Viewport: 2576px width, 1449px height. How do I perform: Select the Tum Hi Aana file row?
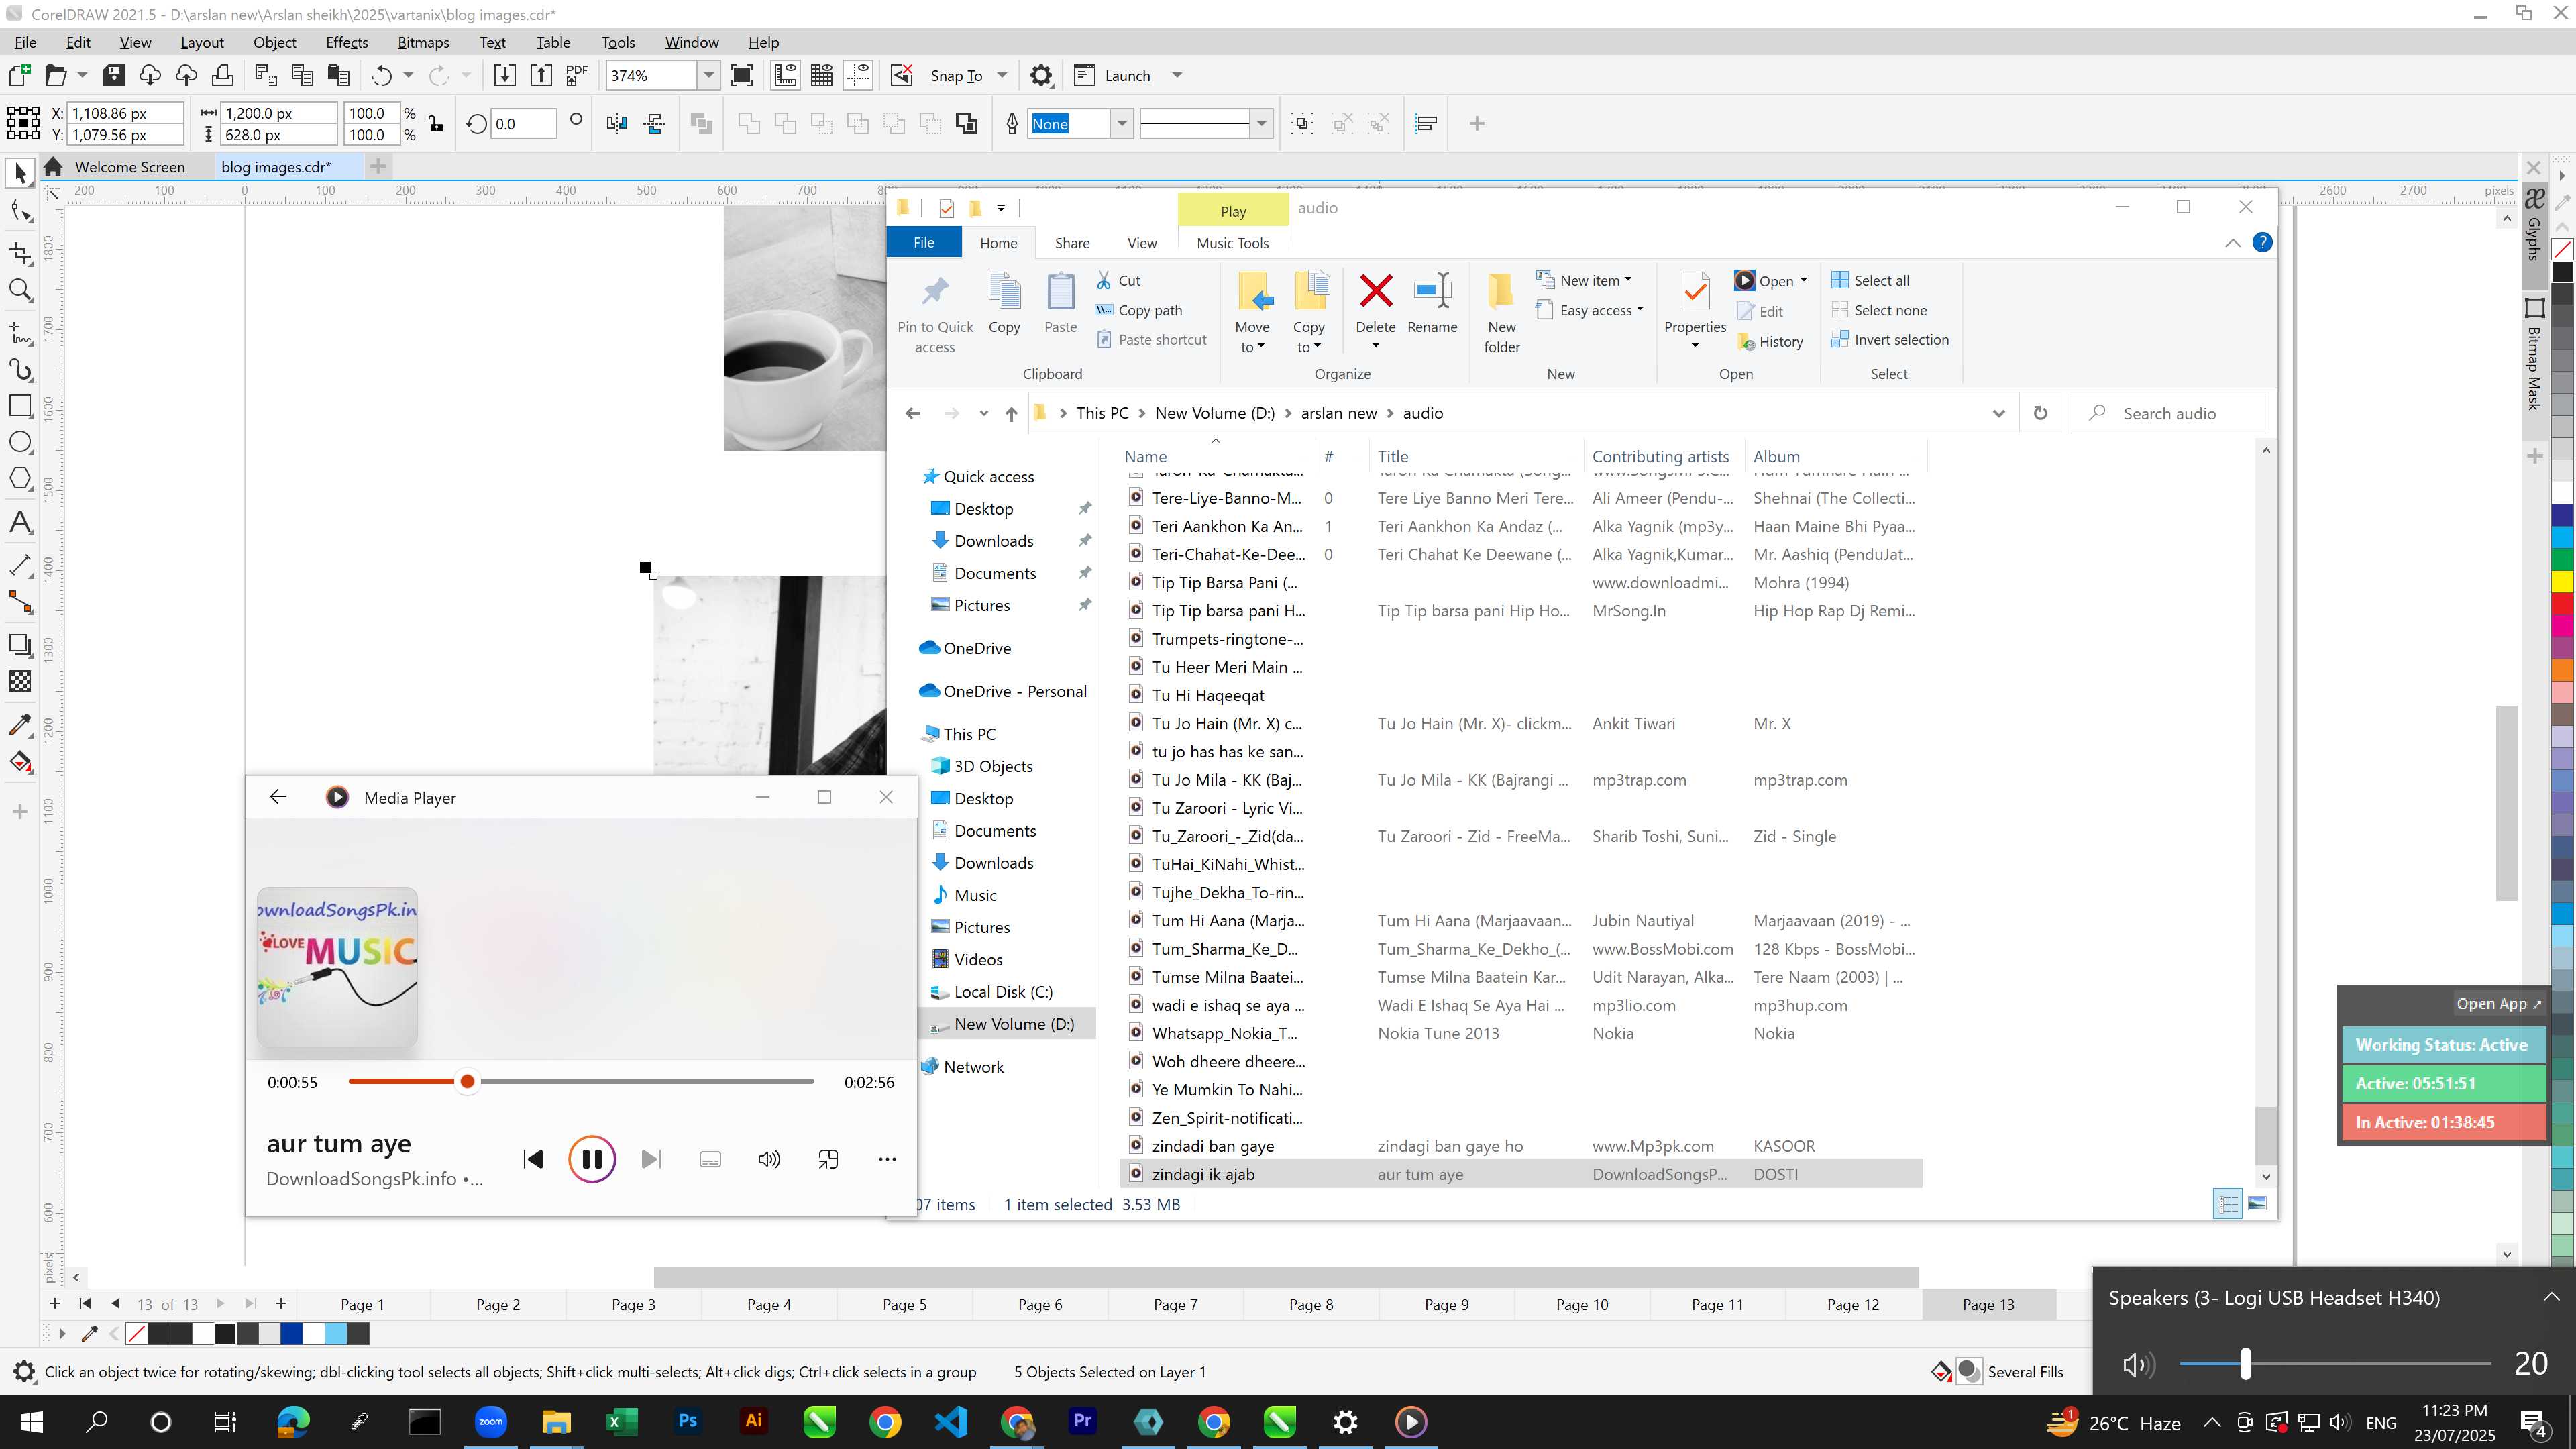(1520, 921)
